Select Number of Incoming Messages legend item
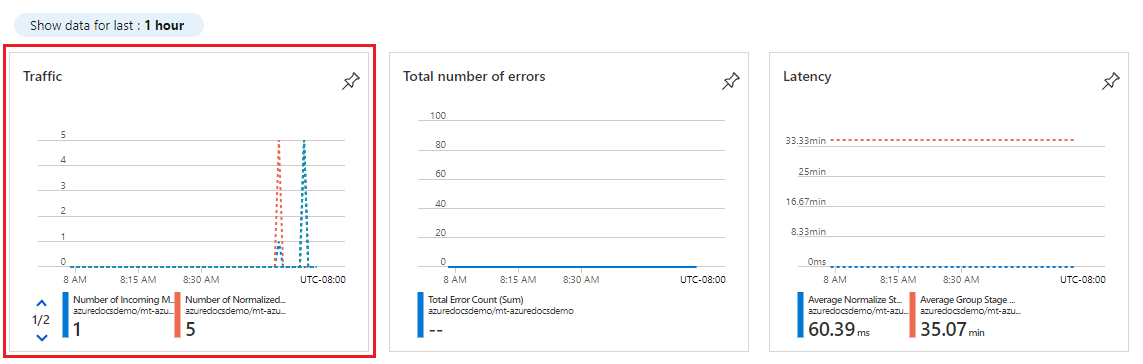The height and width of the screenshot is (364, 1143). click(117, 315)
